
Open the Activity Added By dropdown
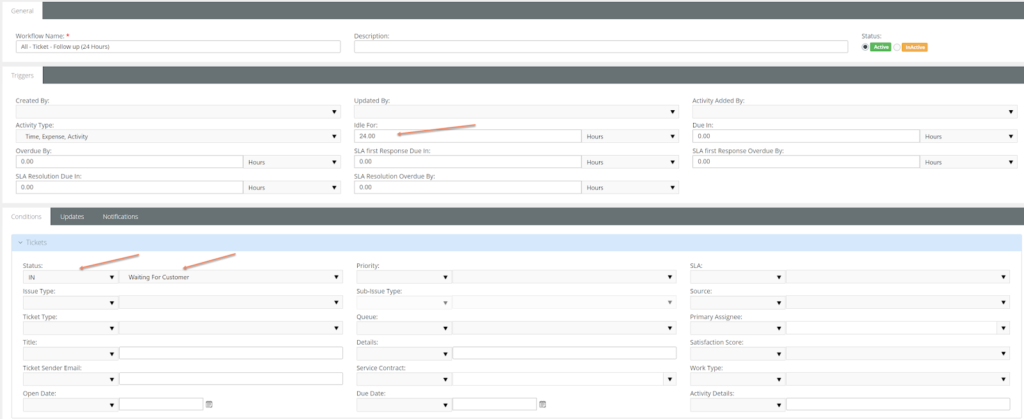pos(855,112)
